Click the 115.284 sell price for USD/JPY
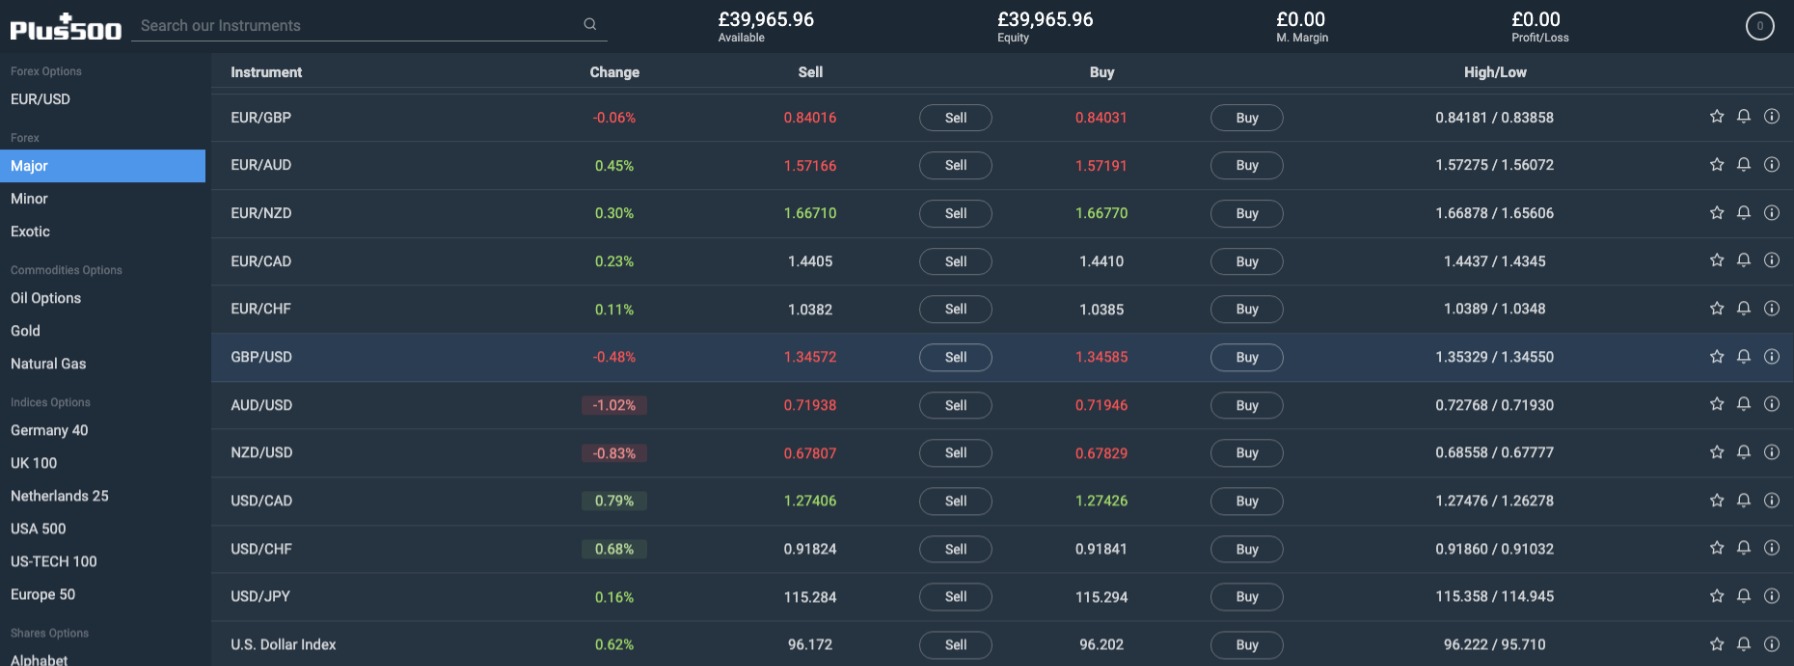1794x666 pixels. (810, 597)
